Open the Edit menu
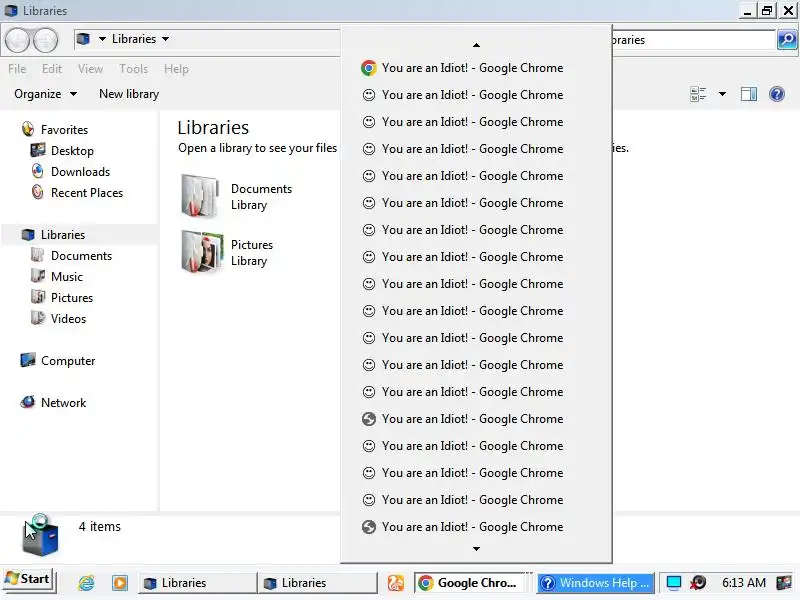Image resolution: width=800 pixels, height=600 pixels. tap(52, 69)
